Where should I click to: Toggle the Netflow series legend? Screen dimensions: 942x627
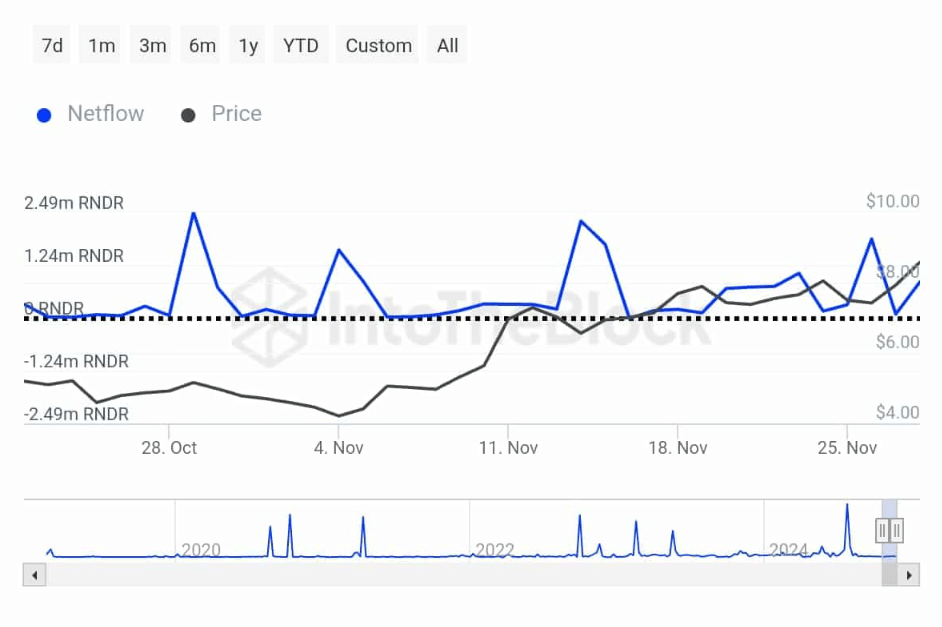[x=91, y=114]
